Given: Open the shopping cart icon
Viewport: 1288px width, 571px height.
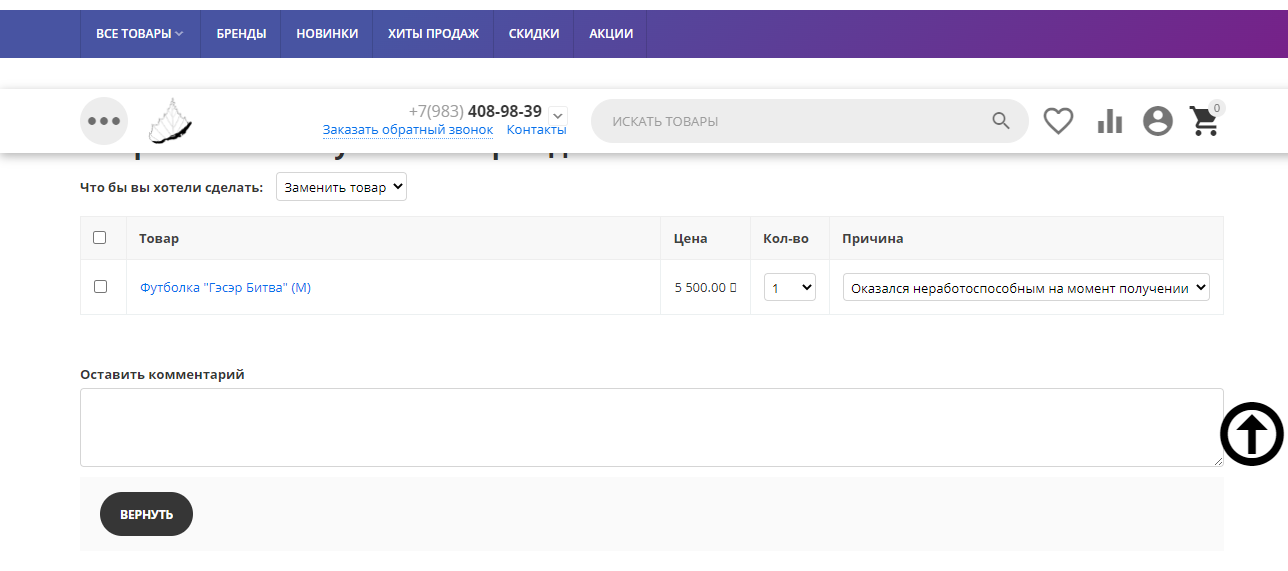Looking at the screenshot, I should click(1204, 122).
